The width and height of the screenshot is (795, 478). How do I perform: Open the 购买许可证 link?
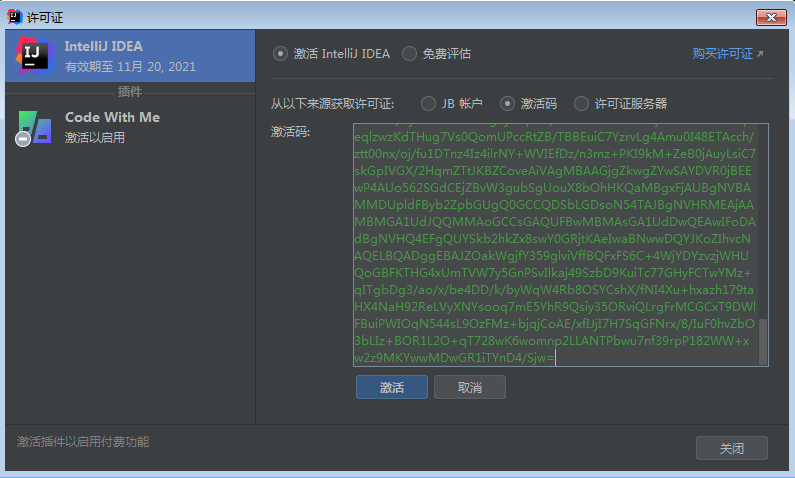(x=728, y=54)
